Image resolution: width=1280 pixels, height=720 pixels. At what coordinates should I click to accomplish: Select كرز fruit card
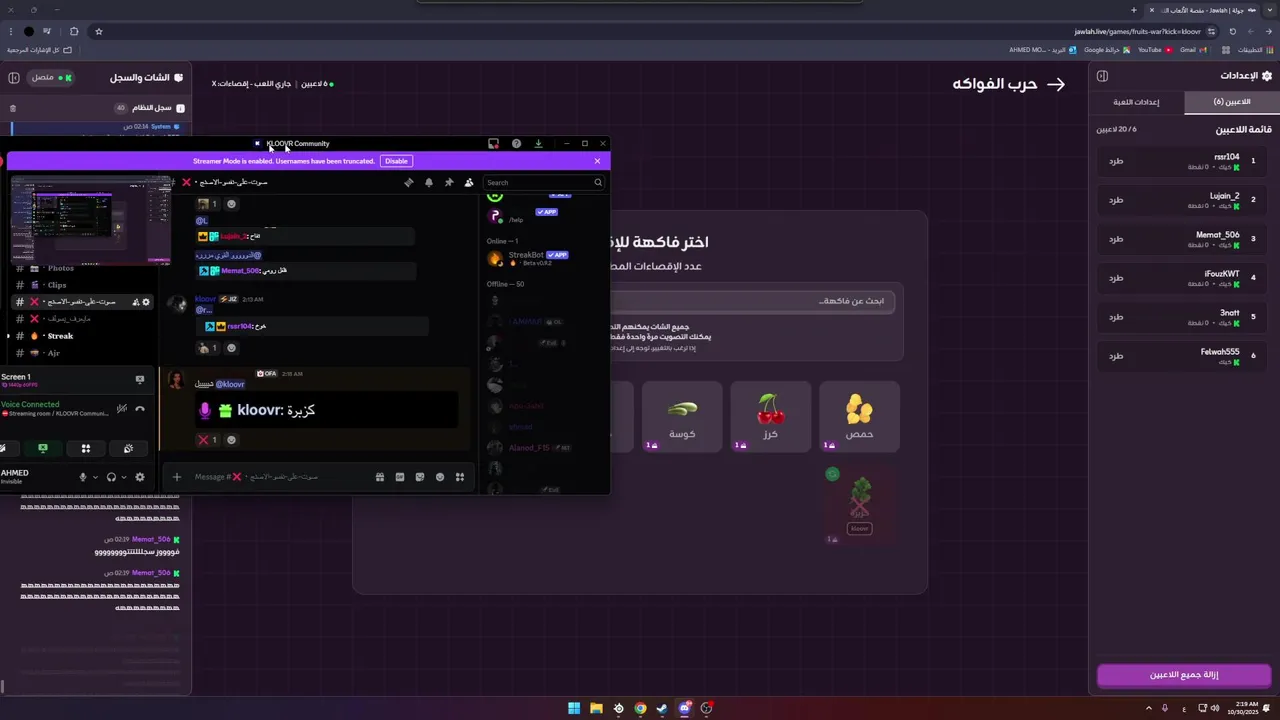tap(770, 416)
